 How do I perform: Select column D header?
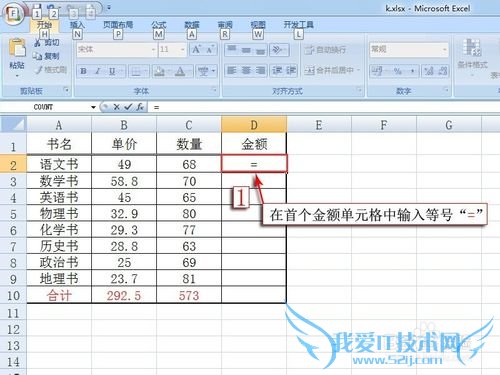254,125
